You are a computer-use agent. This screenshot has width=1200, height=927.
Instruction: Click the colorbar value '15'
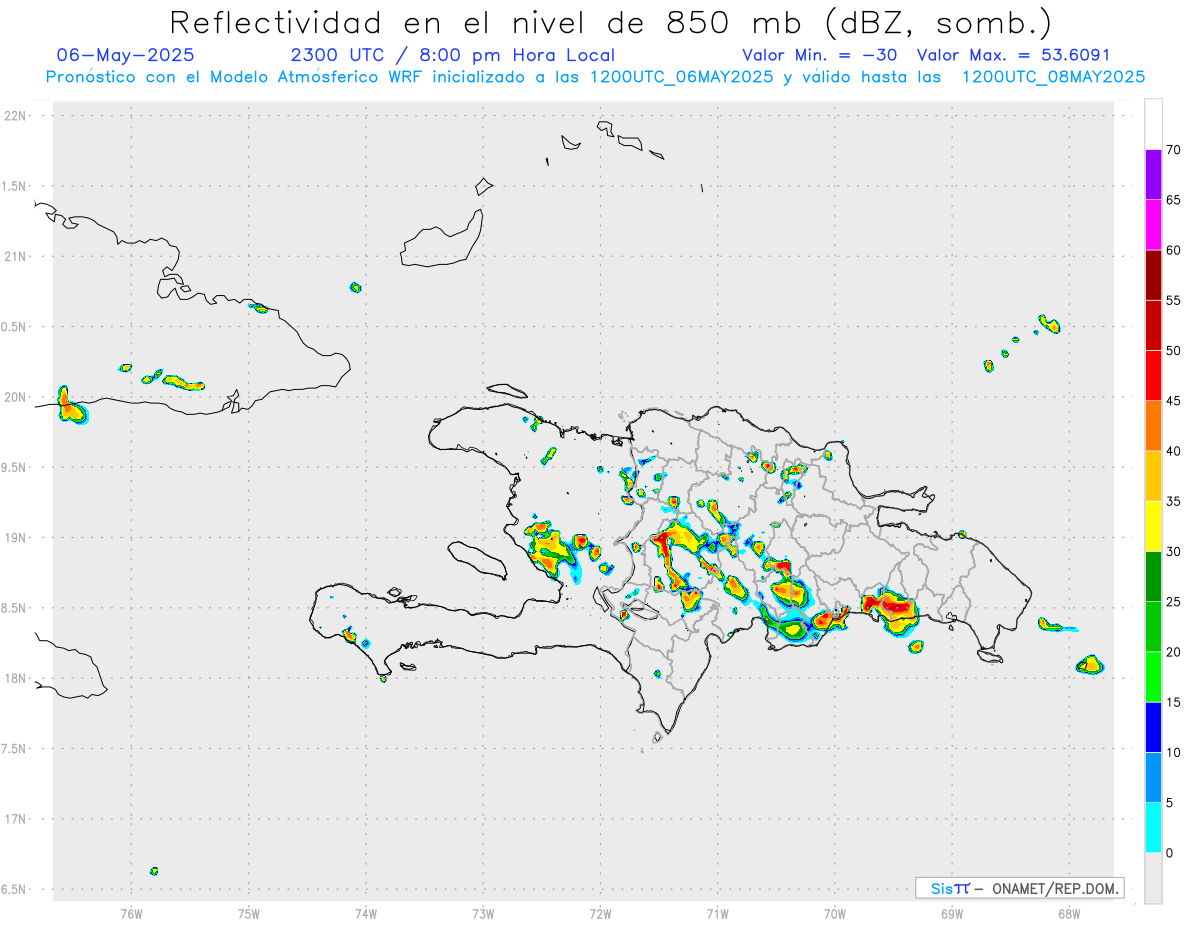pos(1174,702)
